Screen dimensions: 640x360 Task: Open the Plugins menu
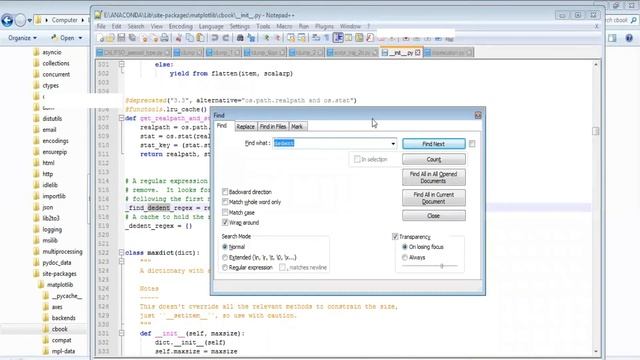click(324, 27)
